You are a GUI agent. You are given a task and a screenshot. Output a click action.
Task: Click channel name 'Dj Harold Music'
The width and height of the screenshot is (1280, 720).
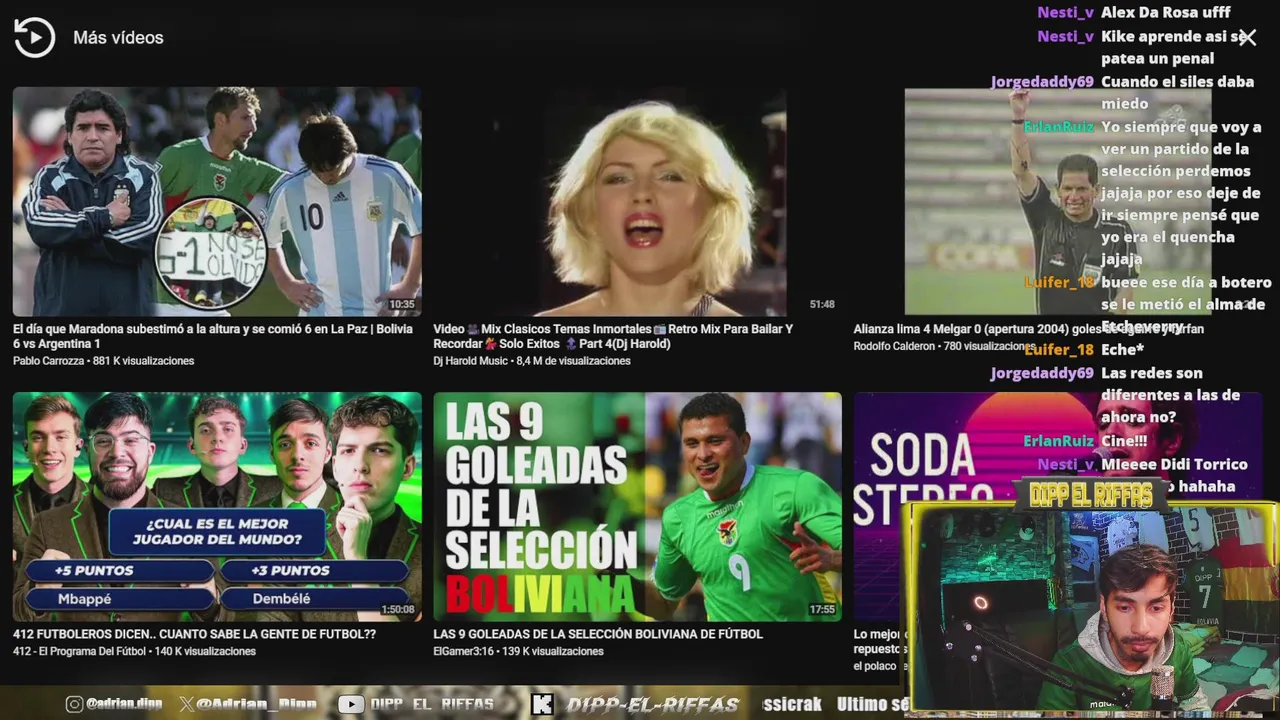[x=471, y=361]
